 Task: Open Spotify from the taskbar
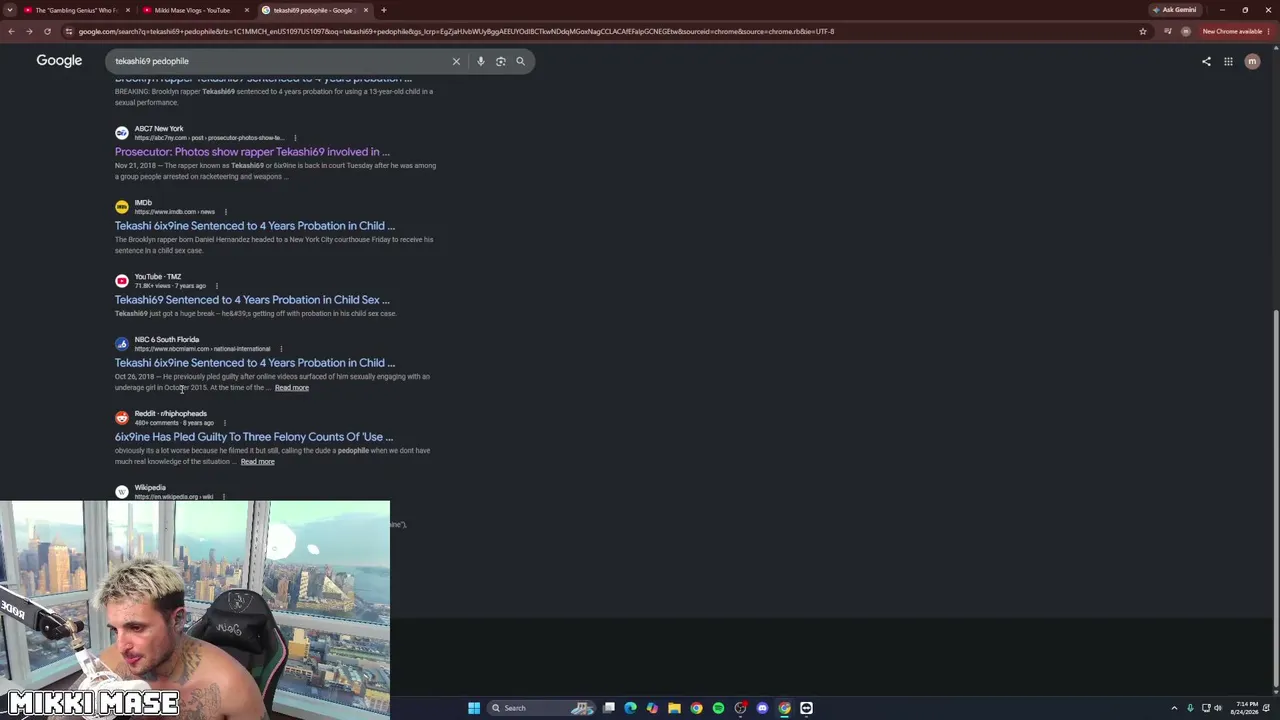tap(719, 708)
